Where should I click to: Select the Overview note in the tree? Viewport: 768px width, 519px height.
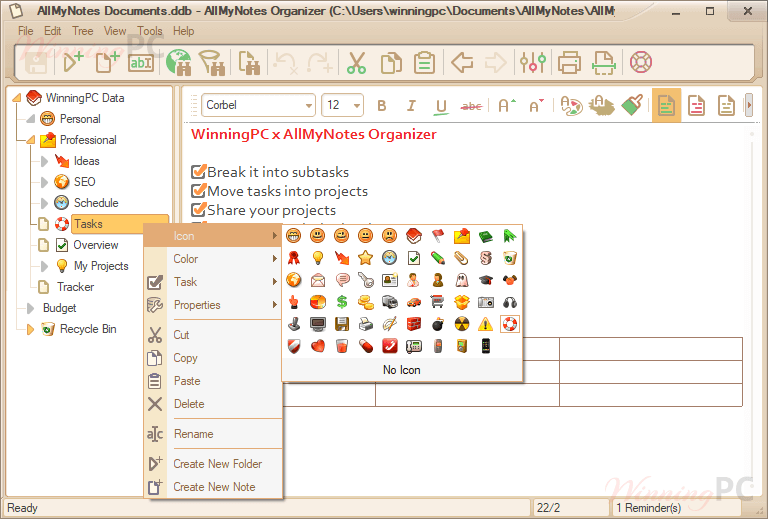click(96, 245)
